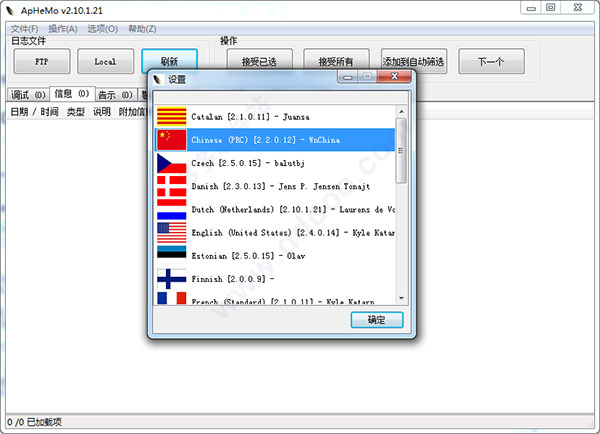The image size is (600, 434).
Task: Click the language list scroll up arrow
Action: click(x=401, y=111)
